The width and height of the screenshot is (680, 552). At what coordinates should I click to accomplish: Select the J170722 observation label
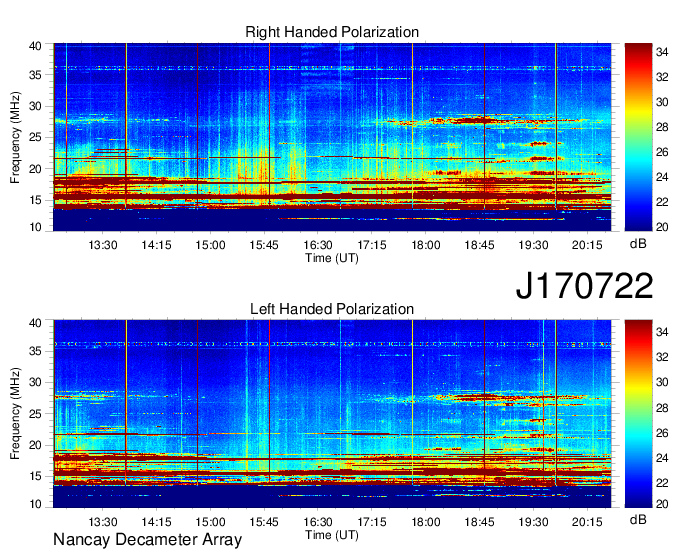tap(584, 286)
